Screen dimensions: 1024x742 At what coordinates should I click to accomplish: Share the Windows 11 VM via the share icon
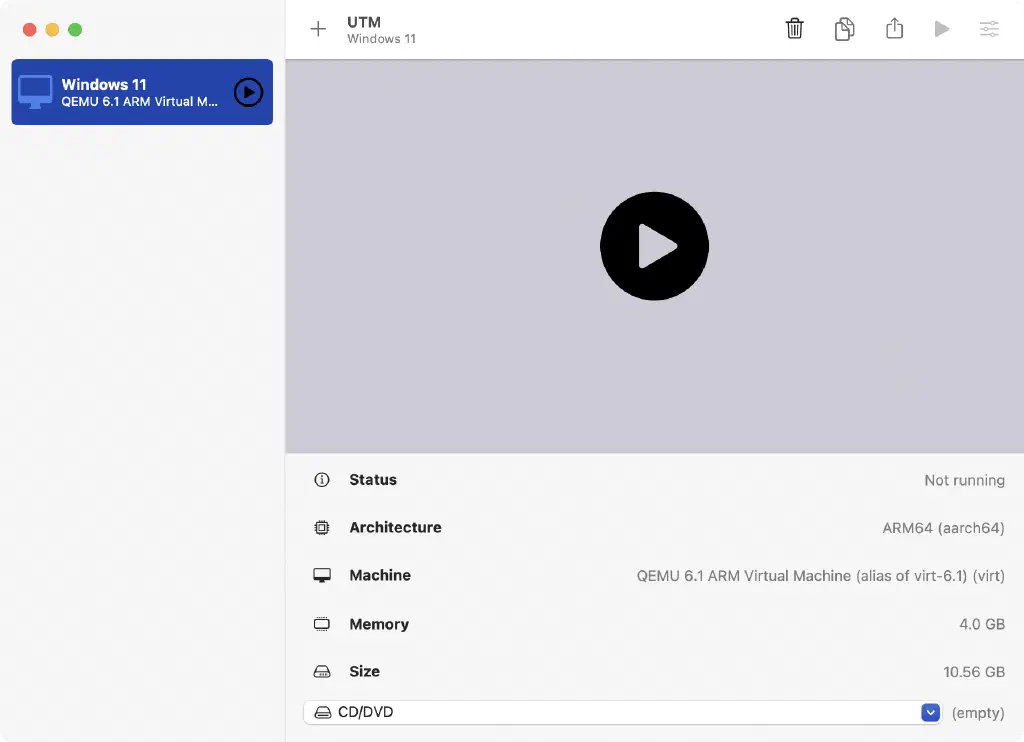pos(894,29)
